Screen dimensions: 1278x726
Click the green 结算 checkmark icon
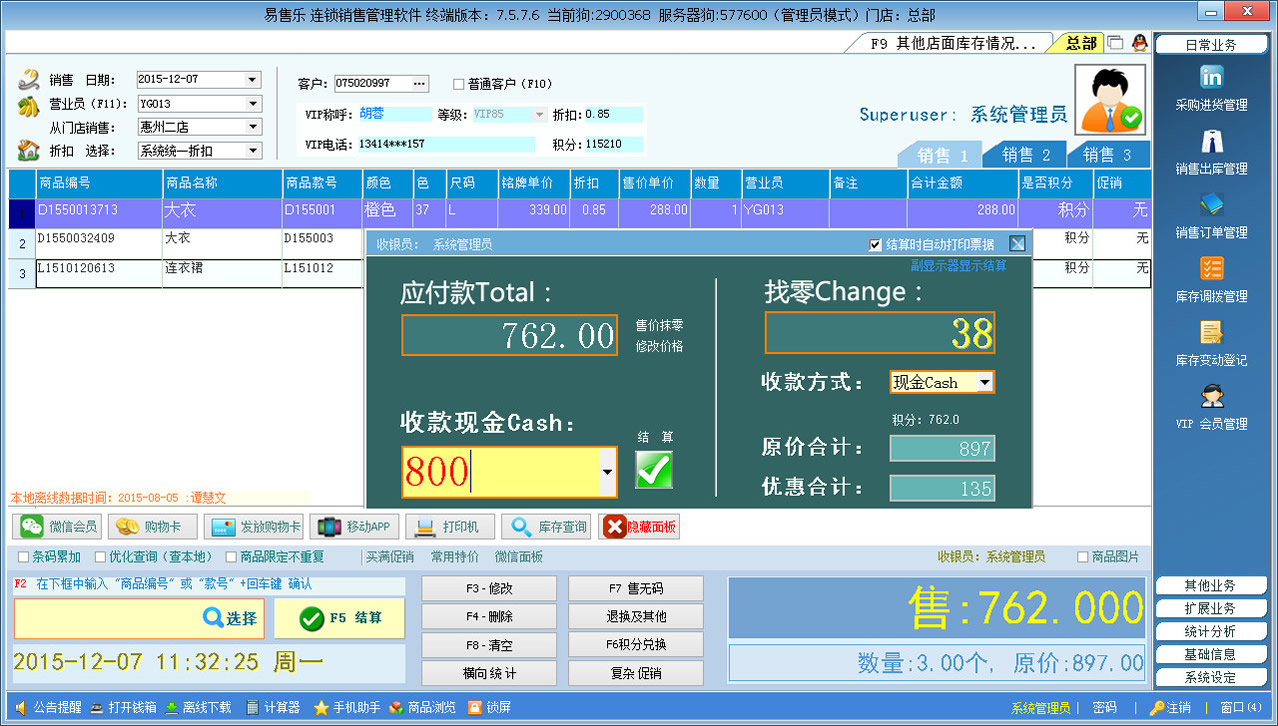tap(654, 469)
